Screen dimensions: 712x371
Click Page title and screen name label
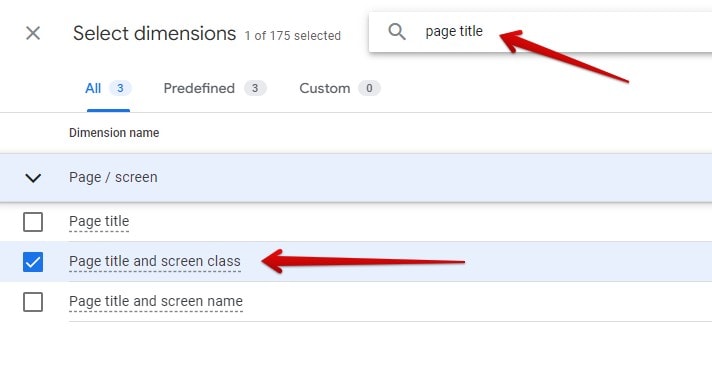click(156, 302)
